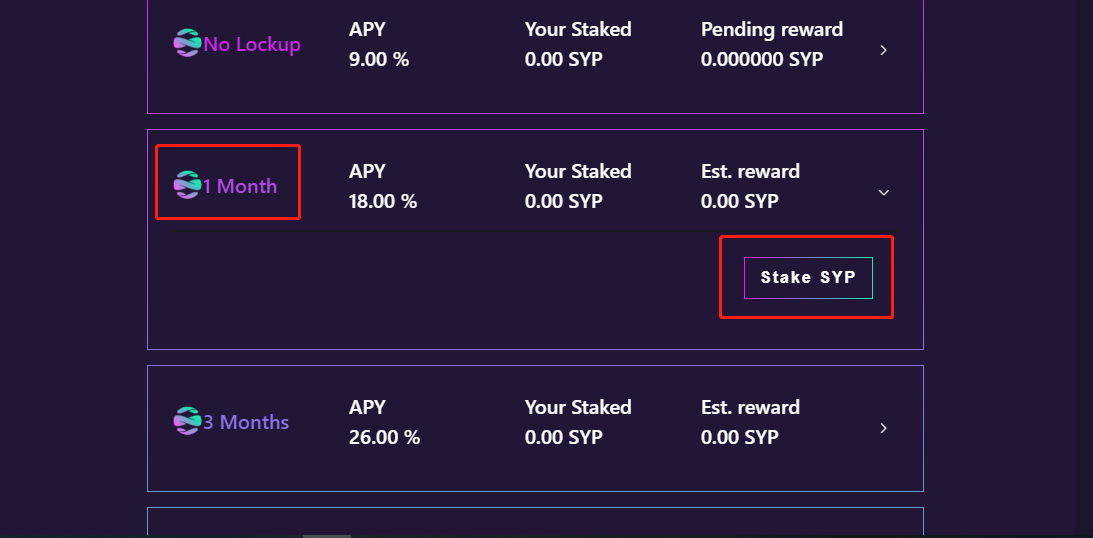Image resolution: width=1093 pixels, height=538 pixels.
Task: Click Pending reward 0.000000 SYP amount
Action: coord(762,59)
